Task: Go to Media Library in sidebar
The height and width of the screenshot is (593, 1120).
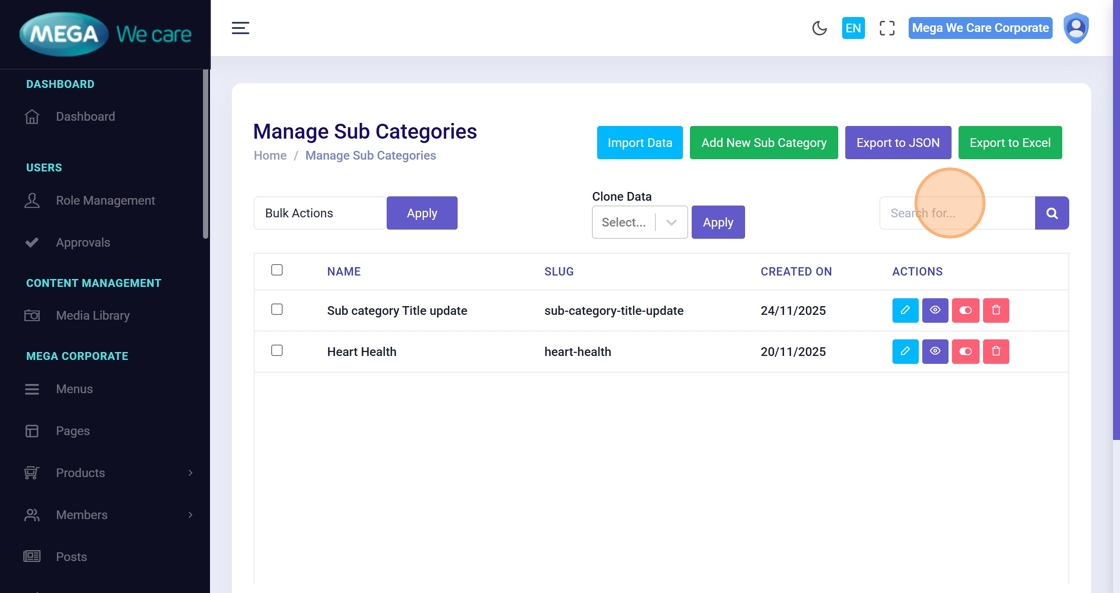Action: 92,316
